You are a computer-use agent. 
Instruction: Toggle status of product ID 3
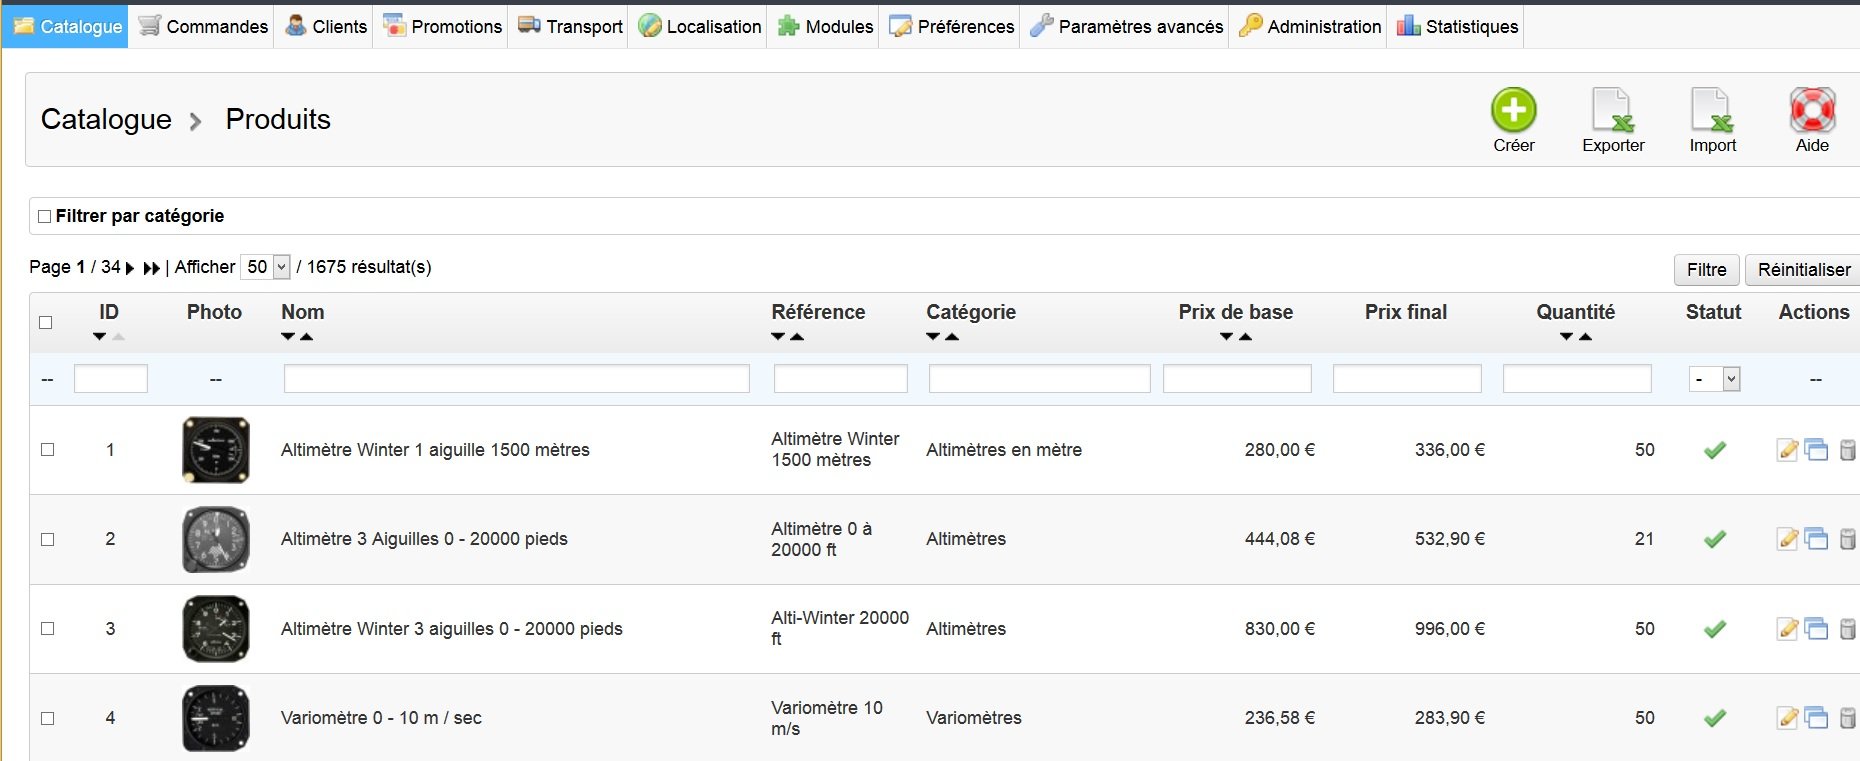1714,629
